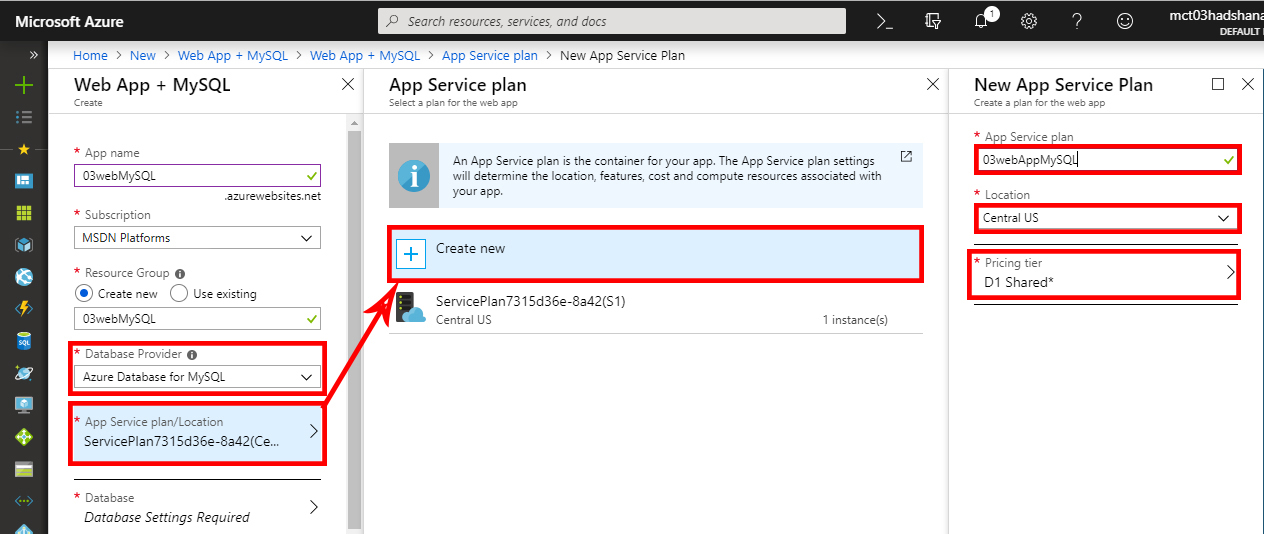Click the App name field 03webMySQL
Viewport: 1264px width, 534px height.
[197, 175]
